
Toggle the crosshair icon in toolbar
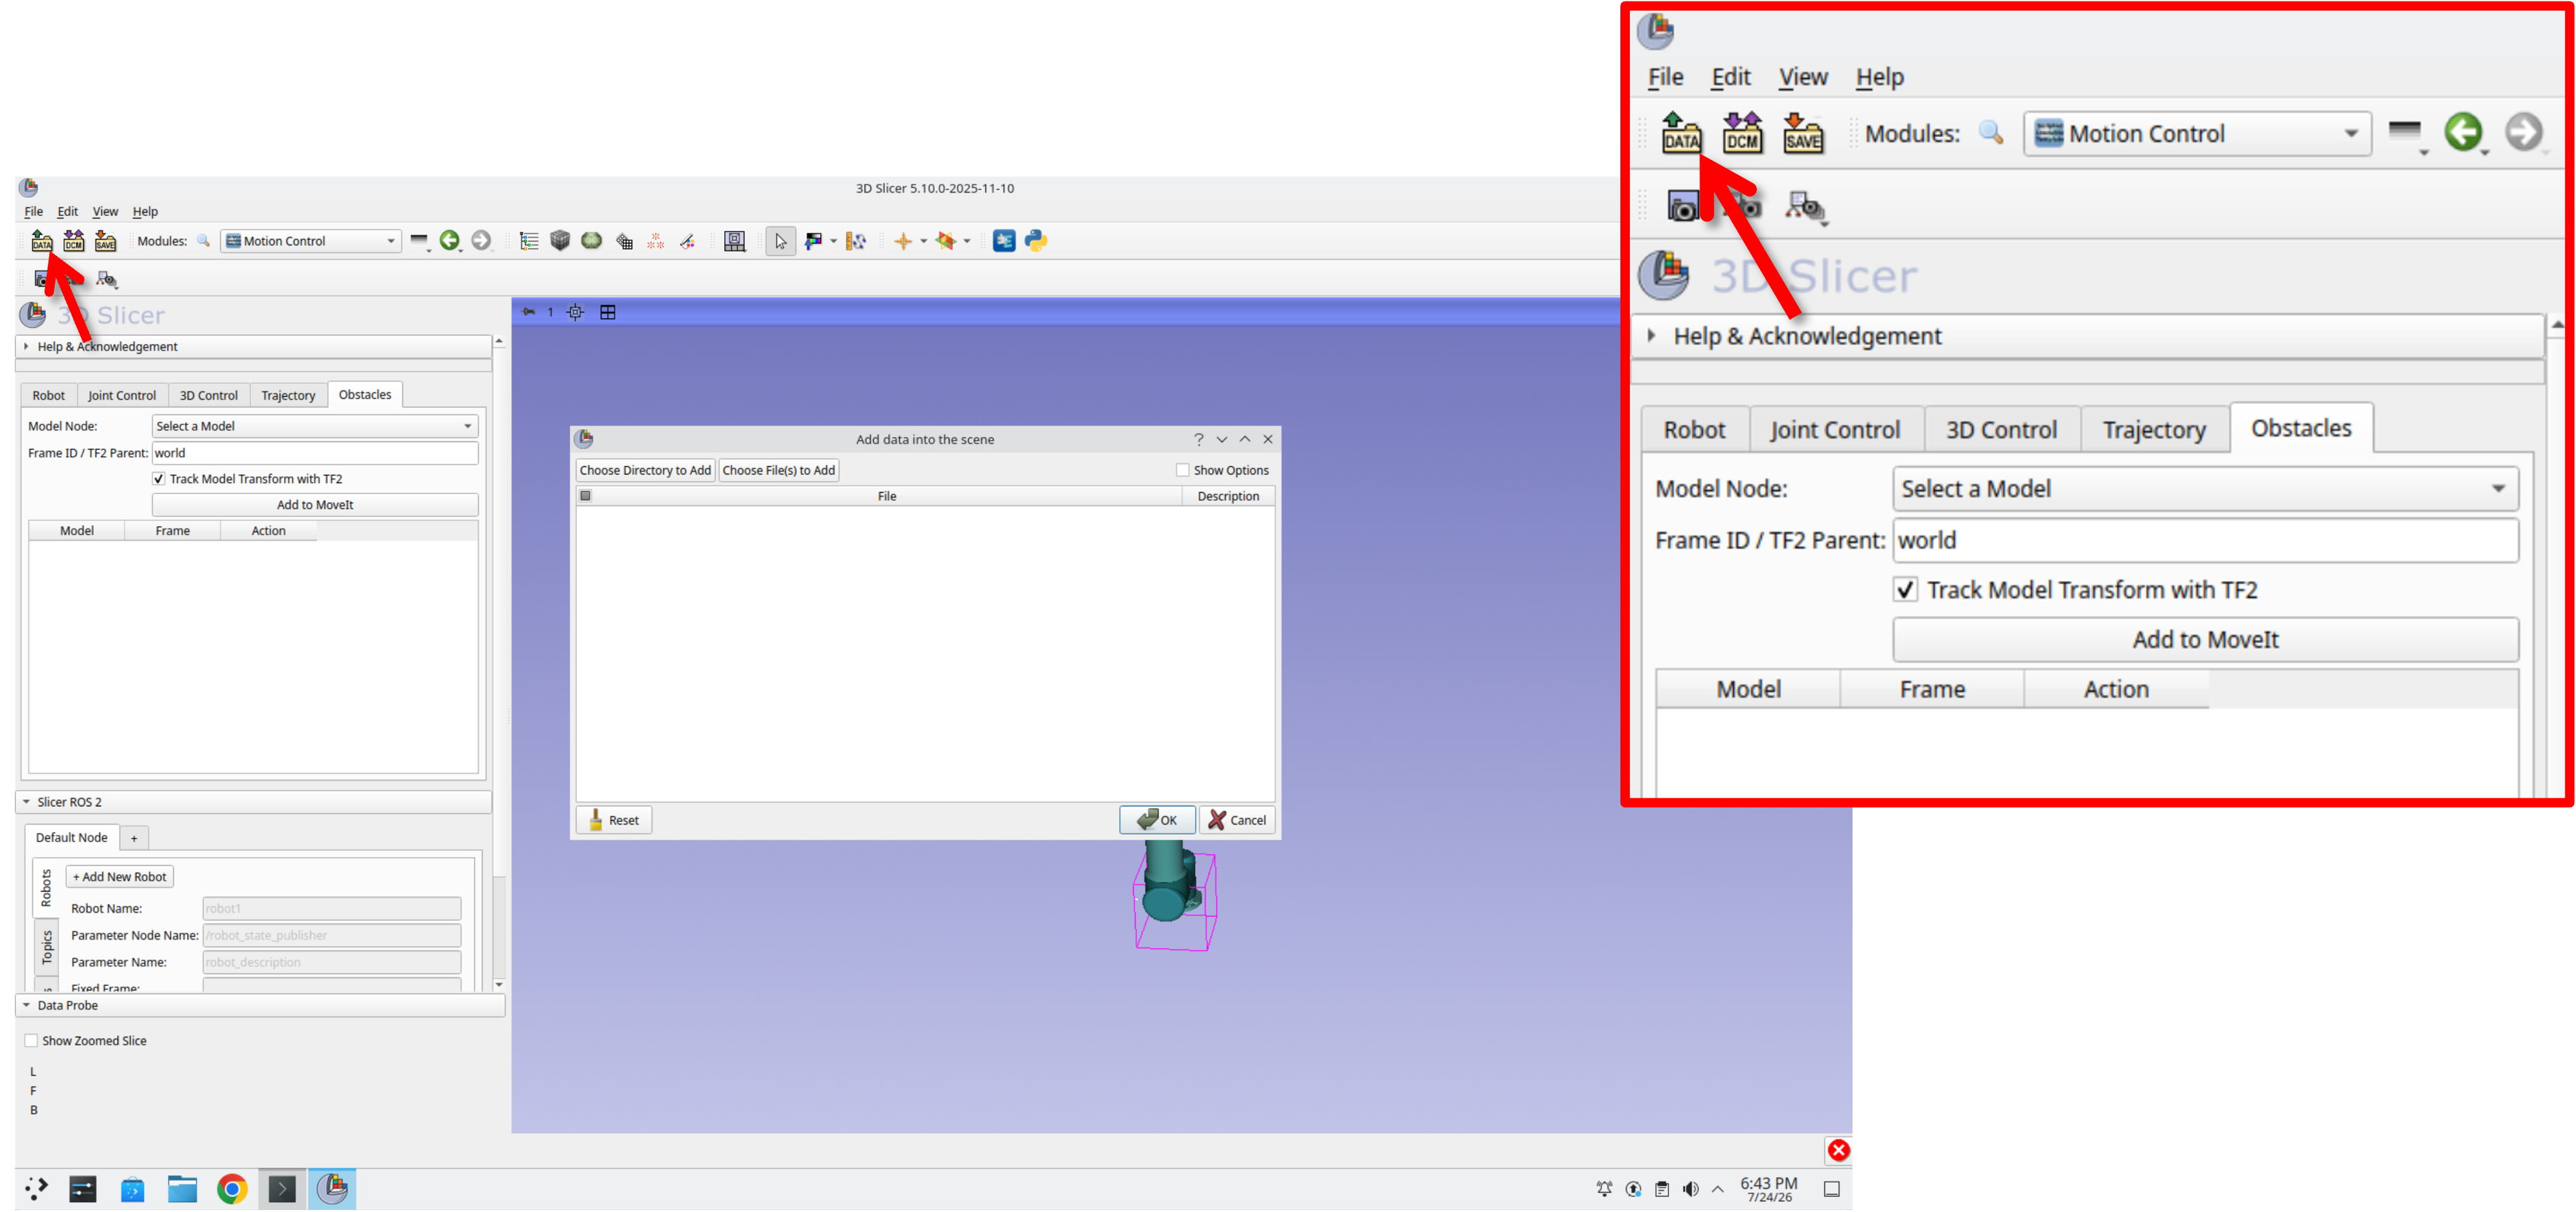coord(903,241)
